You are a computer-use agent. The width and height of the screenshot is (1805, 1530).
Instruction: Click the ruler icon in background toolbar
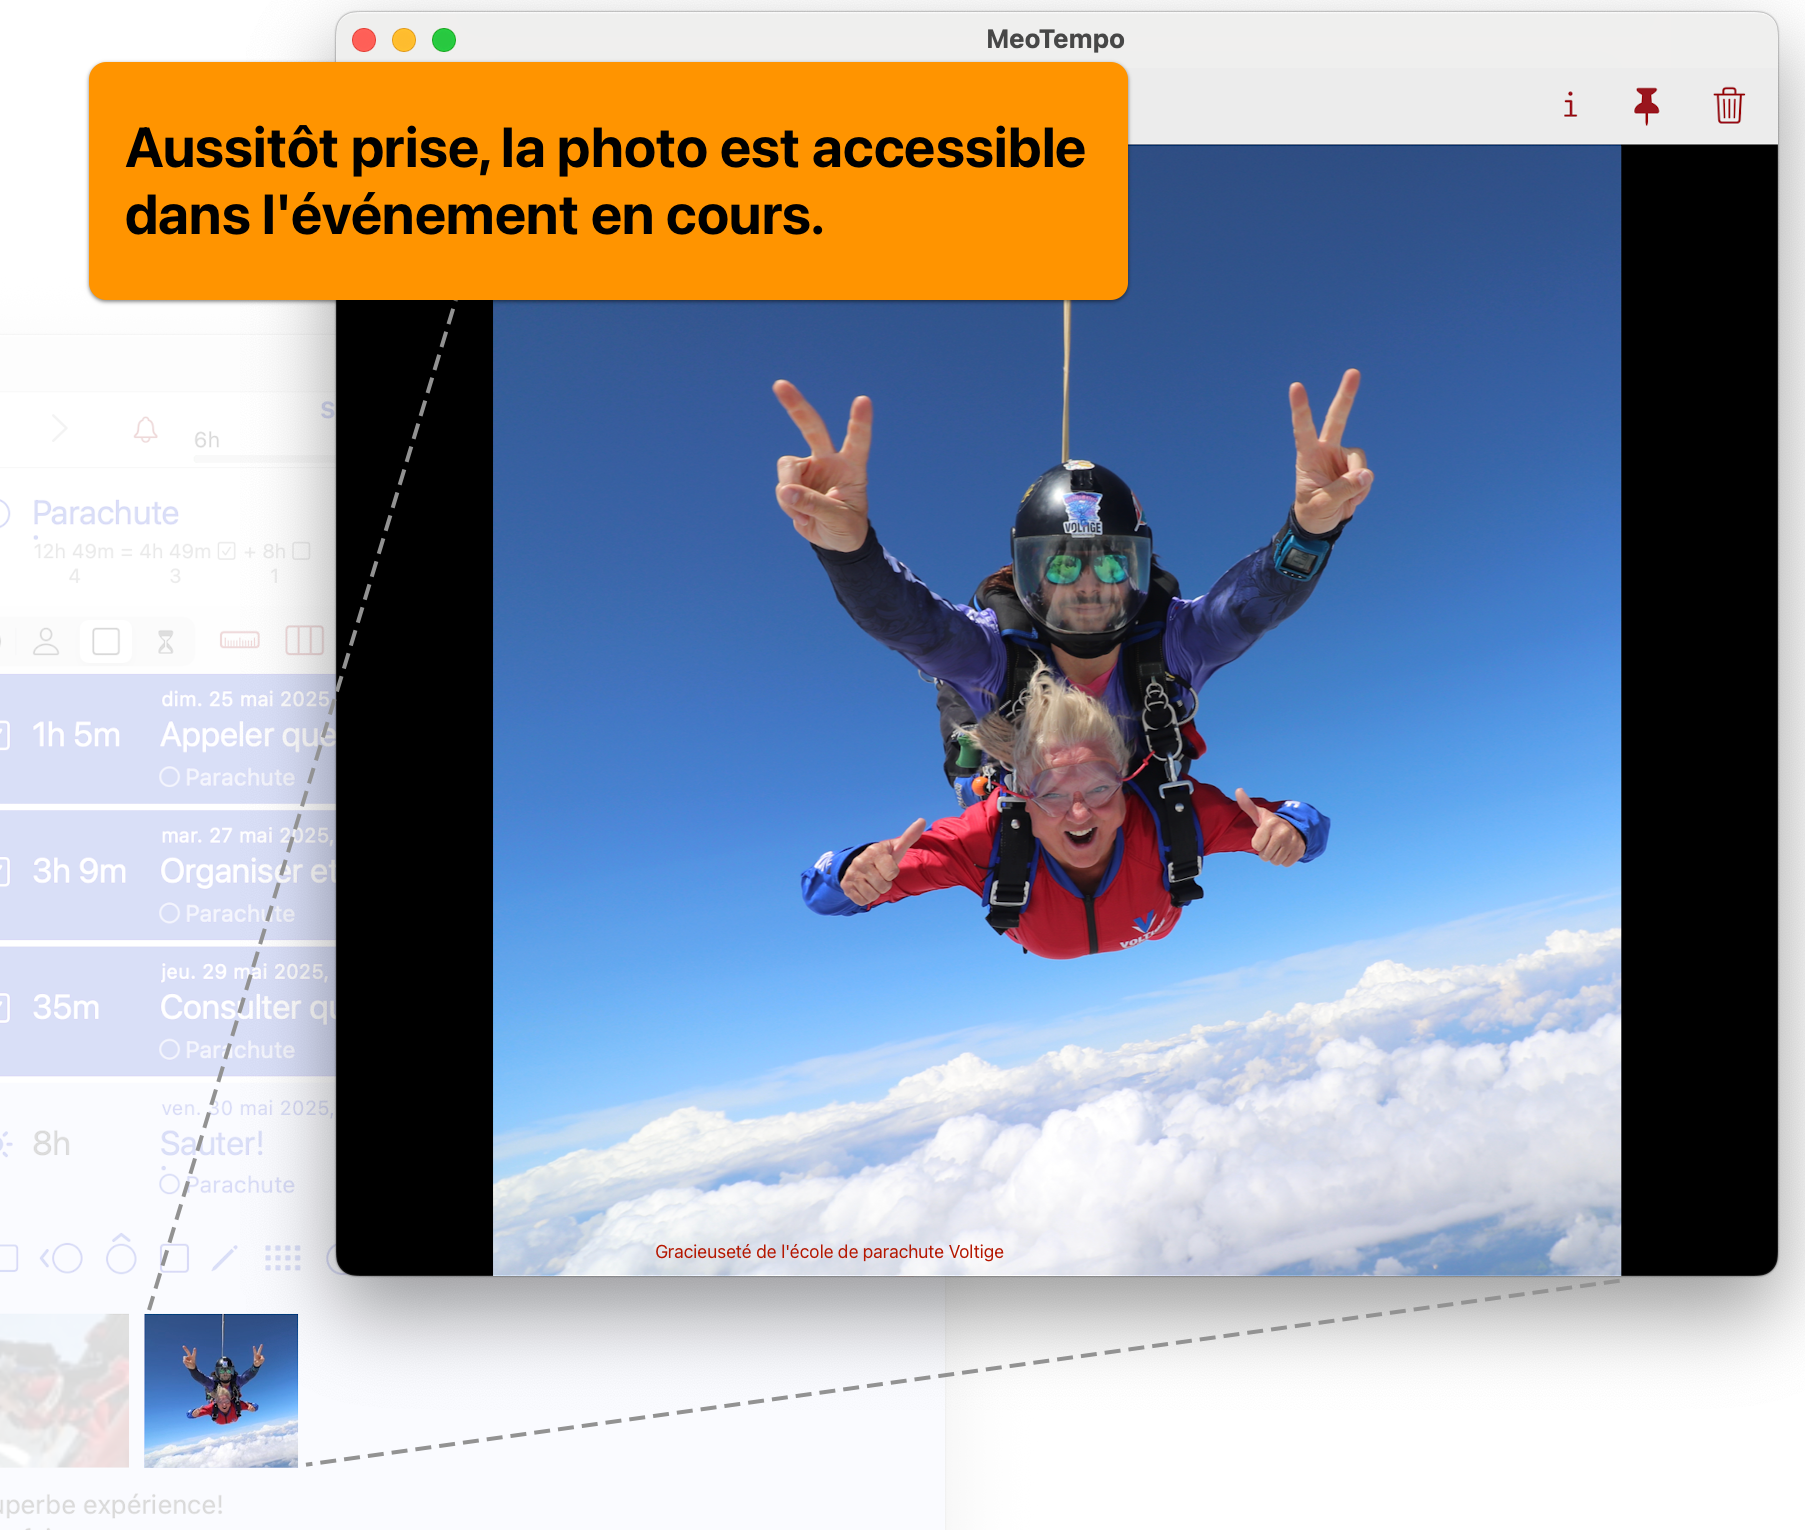240,640
